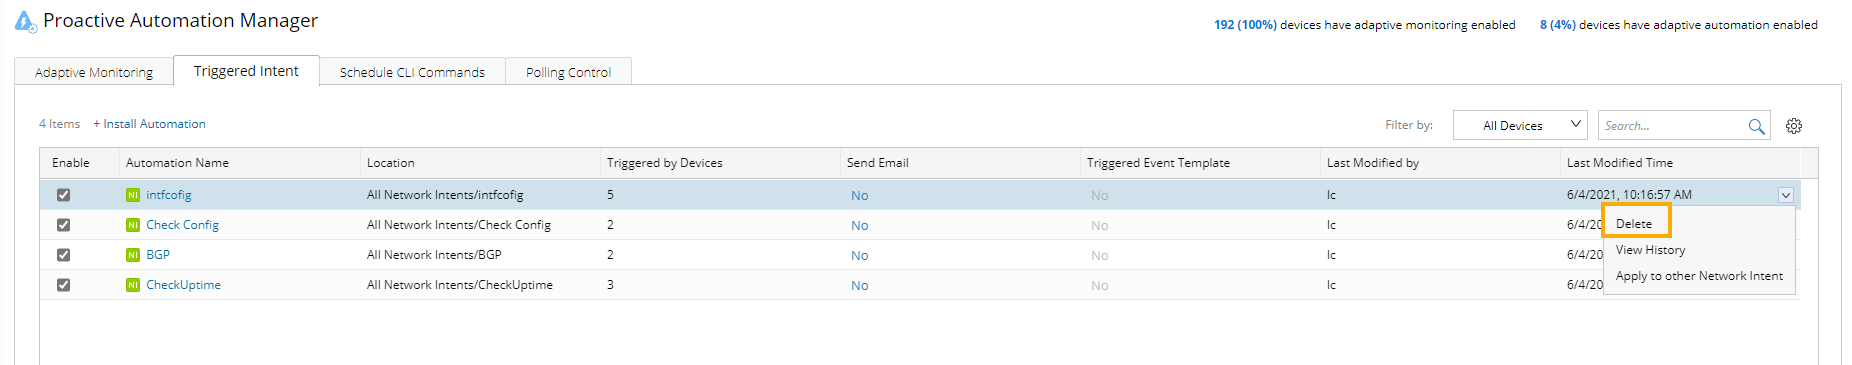Uncheck the Enable box for intfcofig
This screenshot has height=365, width=1852.
point(63,195)
